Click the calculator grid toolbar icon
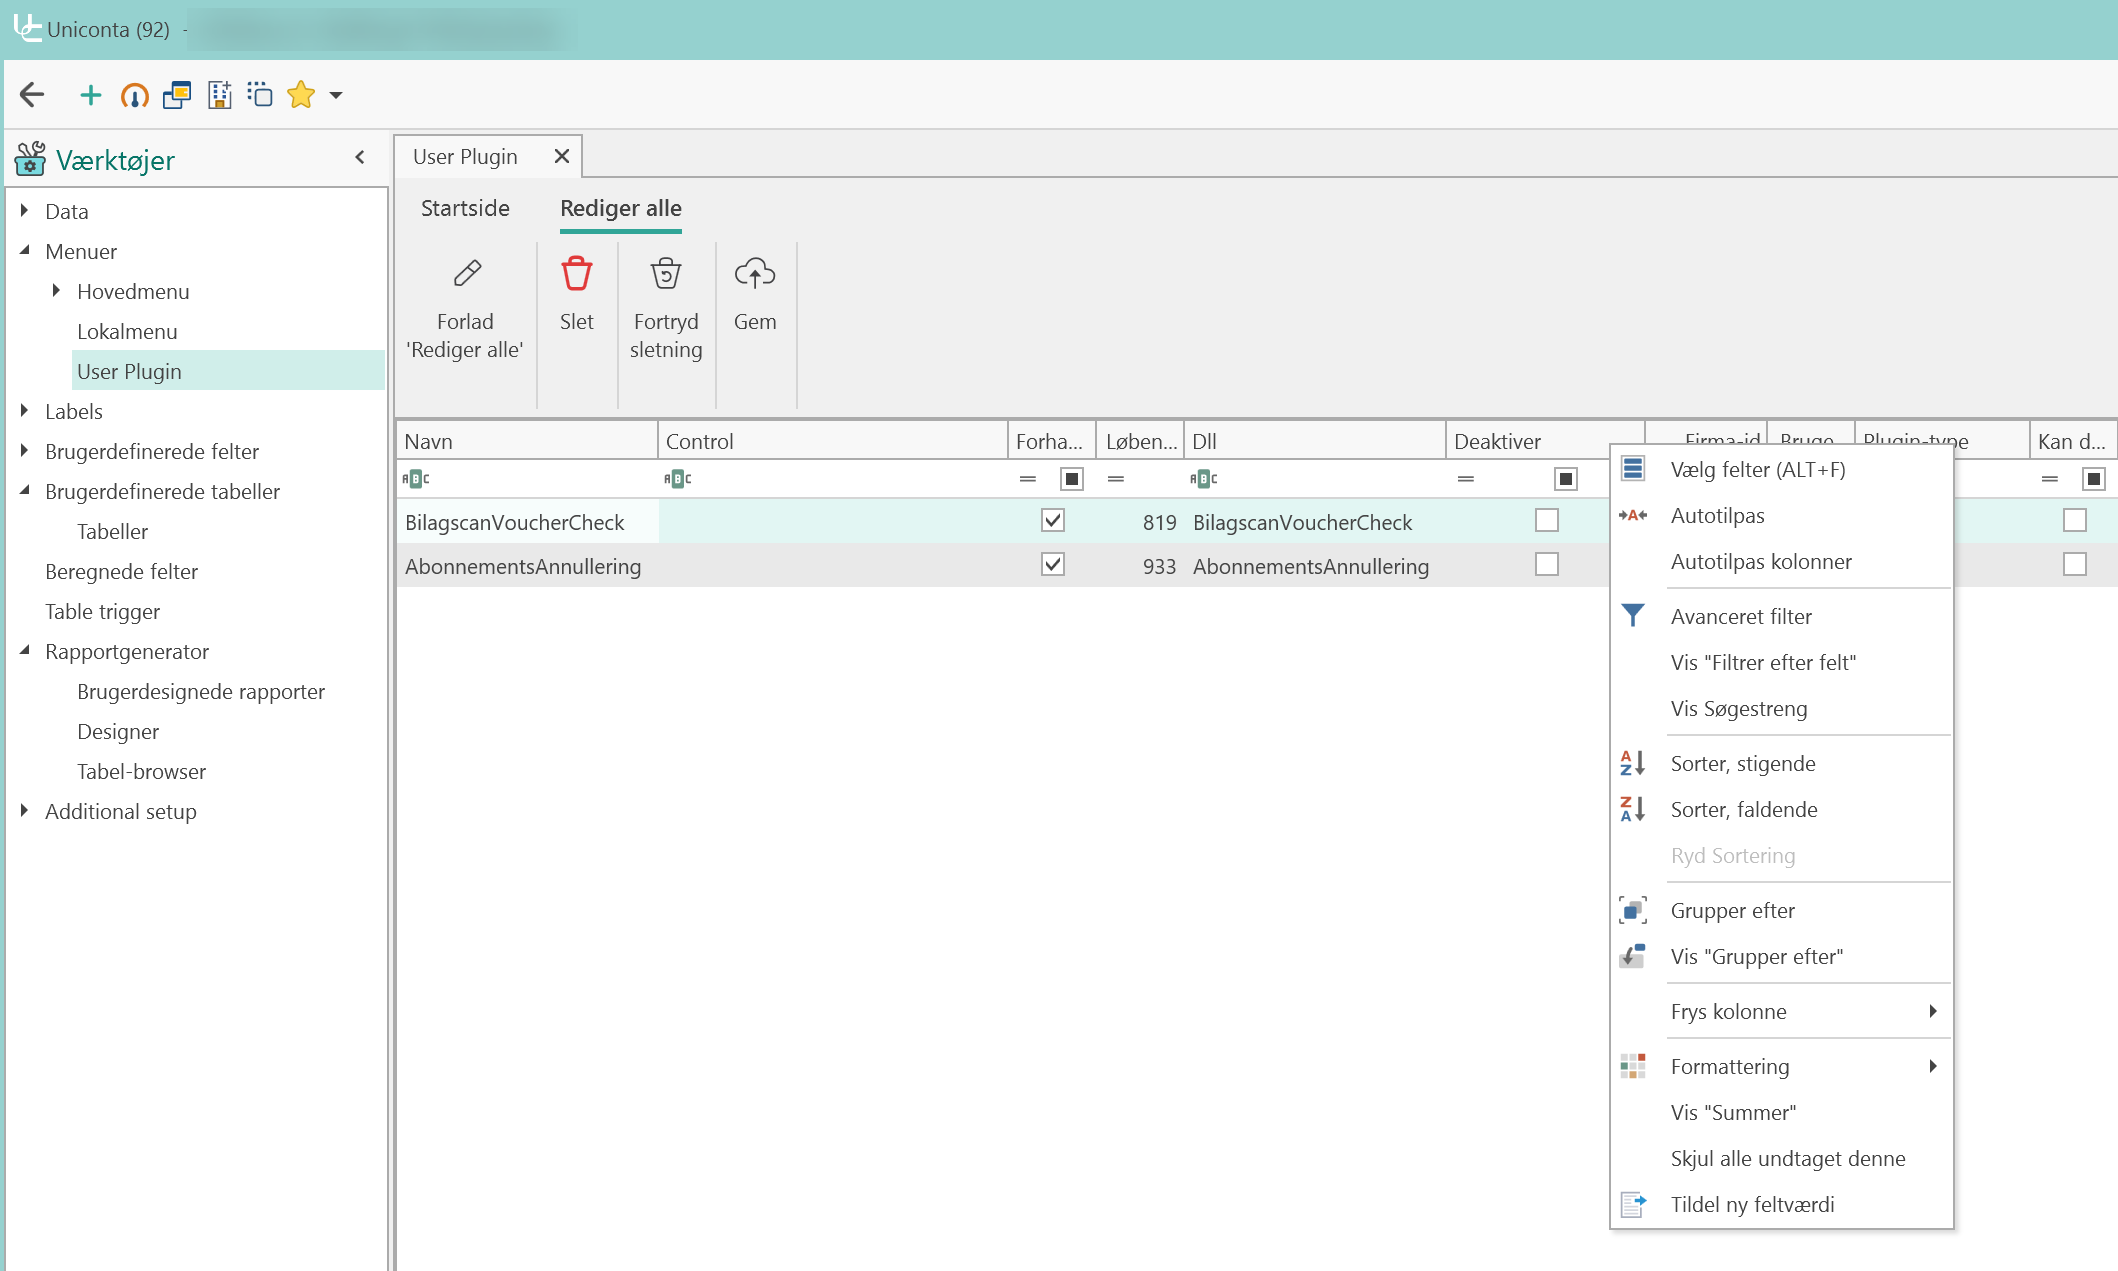 point(219,95)
